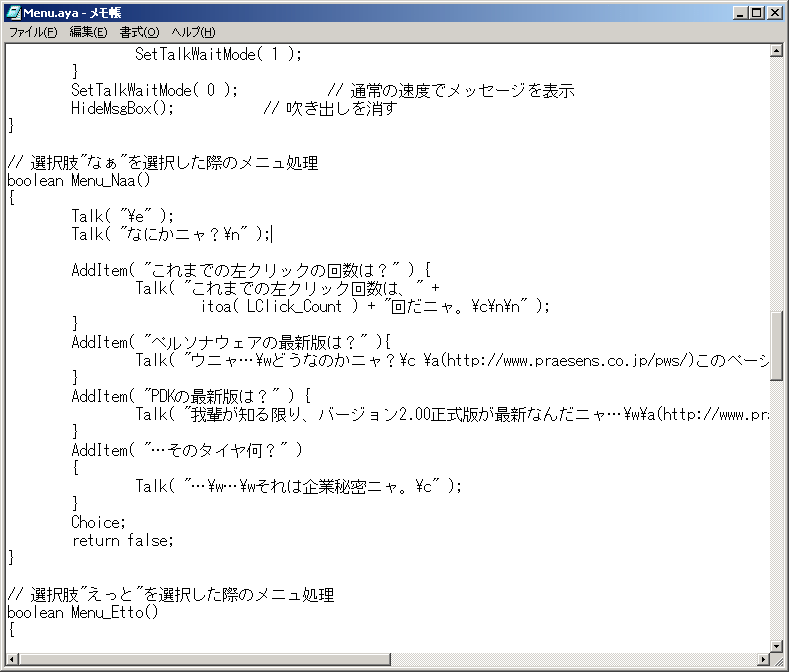This screenshot has height=672, width=789.
Task: Click the Notepad icon in title bar
Action: click(x=13, y=13)
